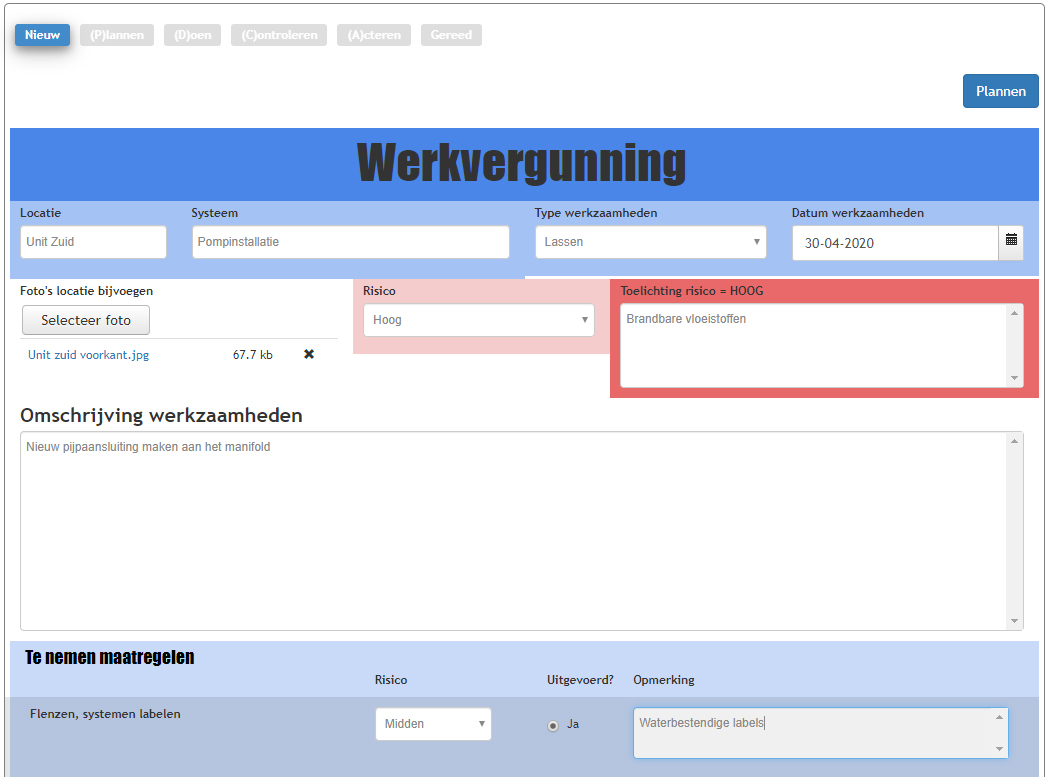1050x777 pixels.
Task: Open the Midden risk dropdown
Action: [x=433, y=724]
